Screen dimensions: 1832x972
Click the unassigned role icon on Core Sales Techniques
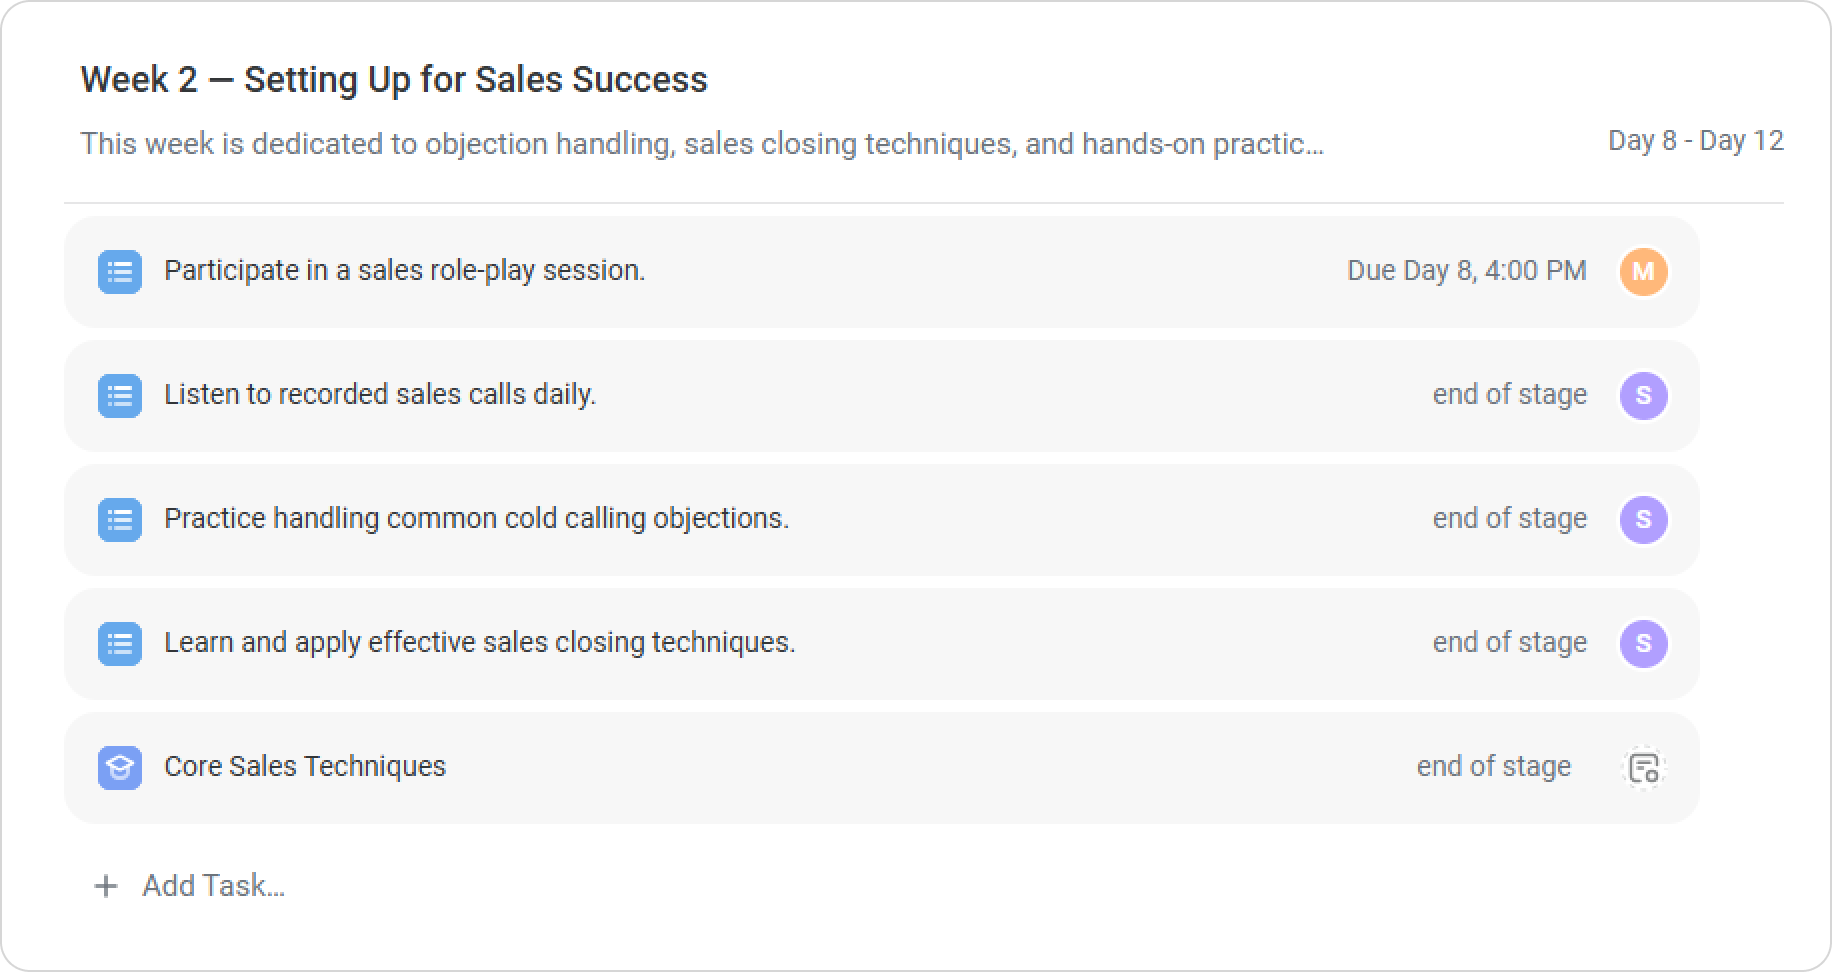coord(1643,768)
